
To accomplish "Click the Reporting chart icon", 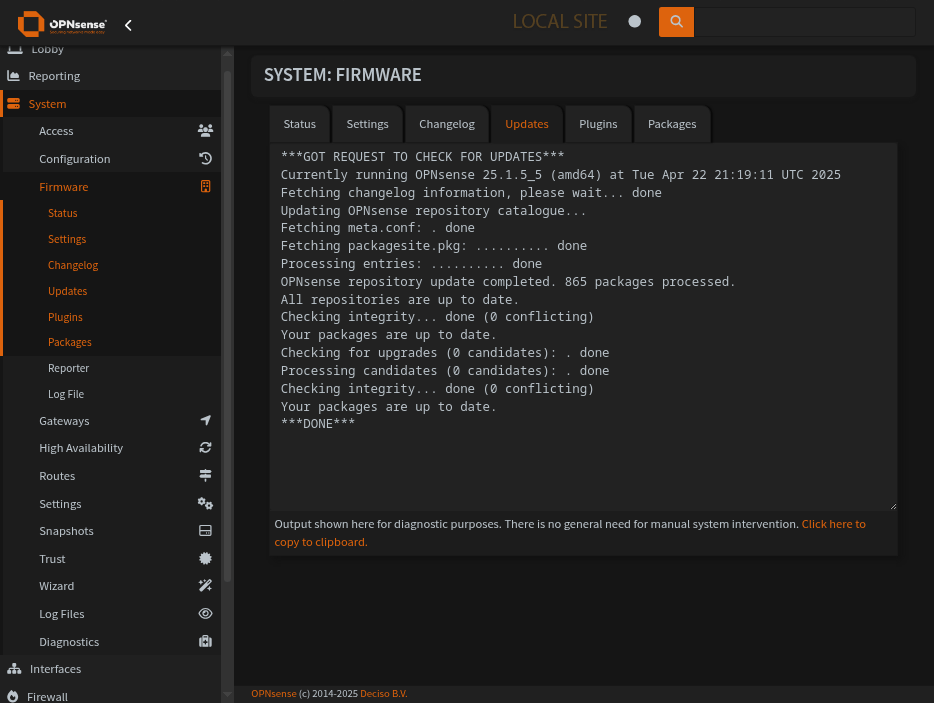I will [x=13, y=76].
